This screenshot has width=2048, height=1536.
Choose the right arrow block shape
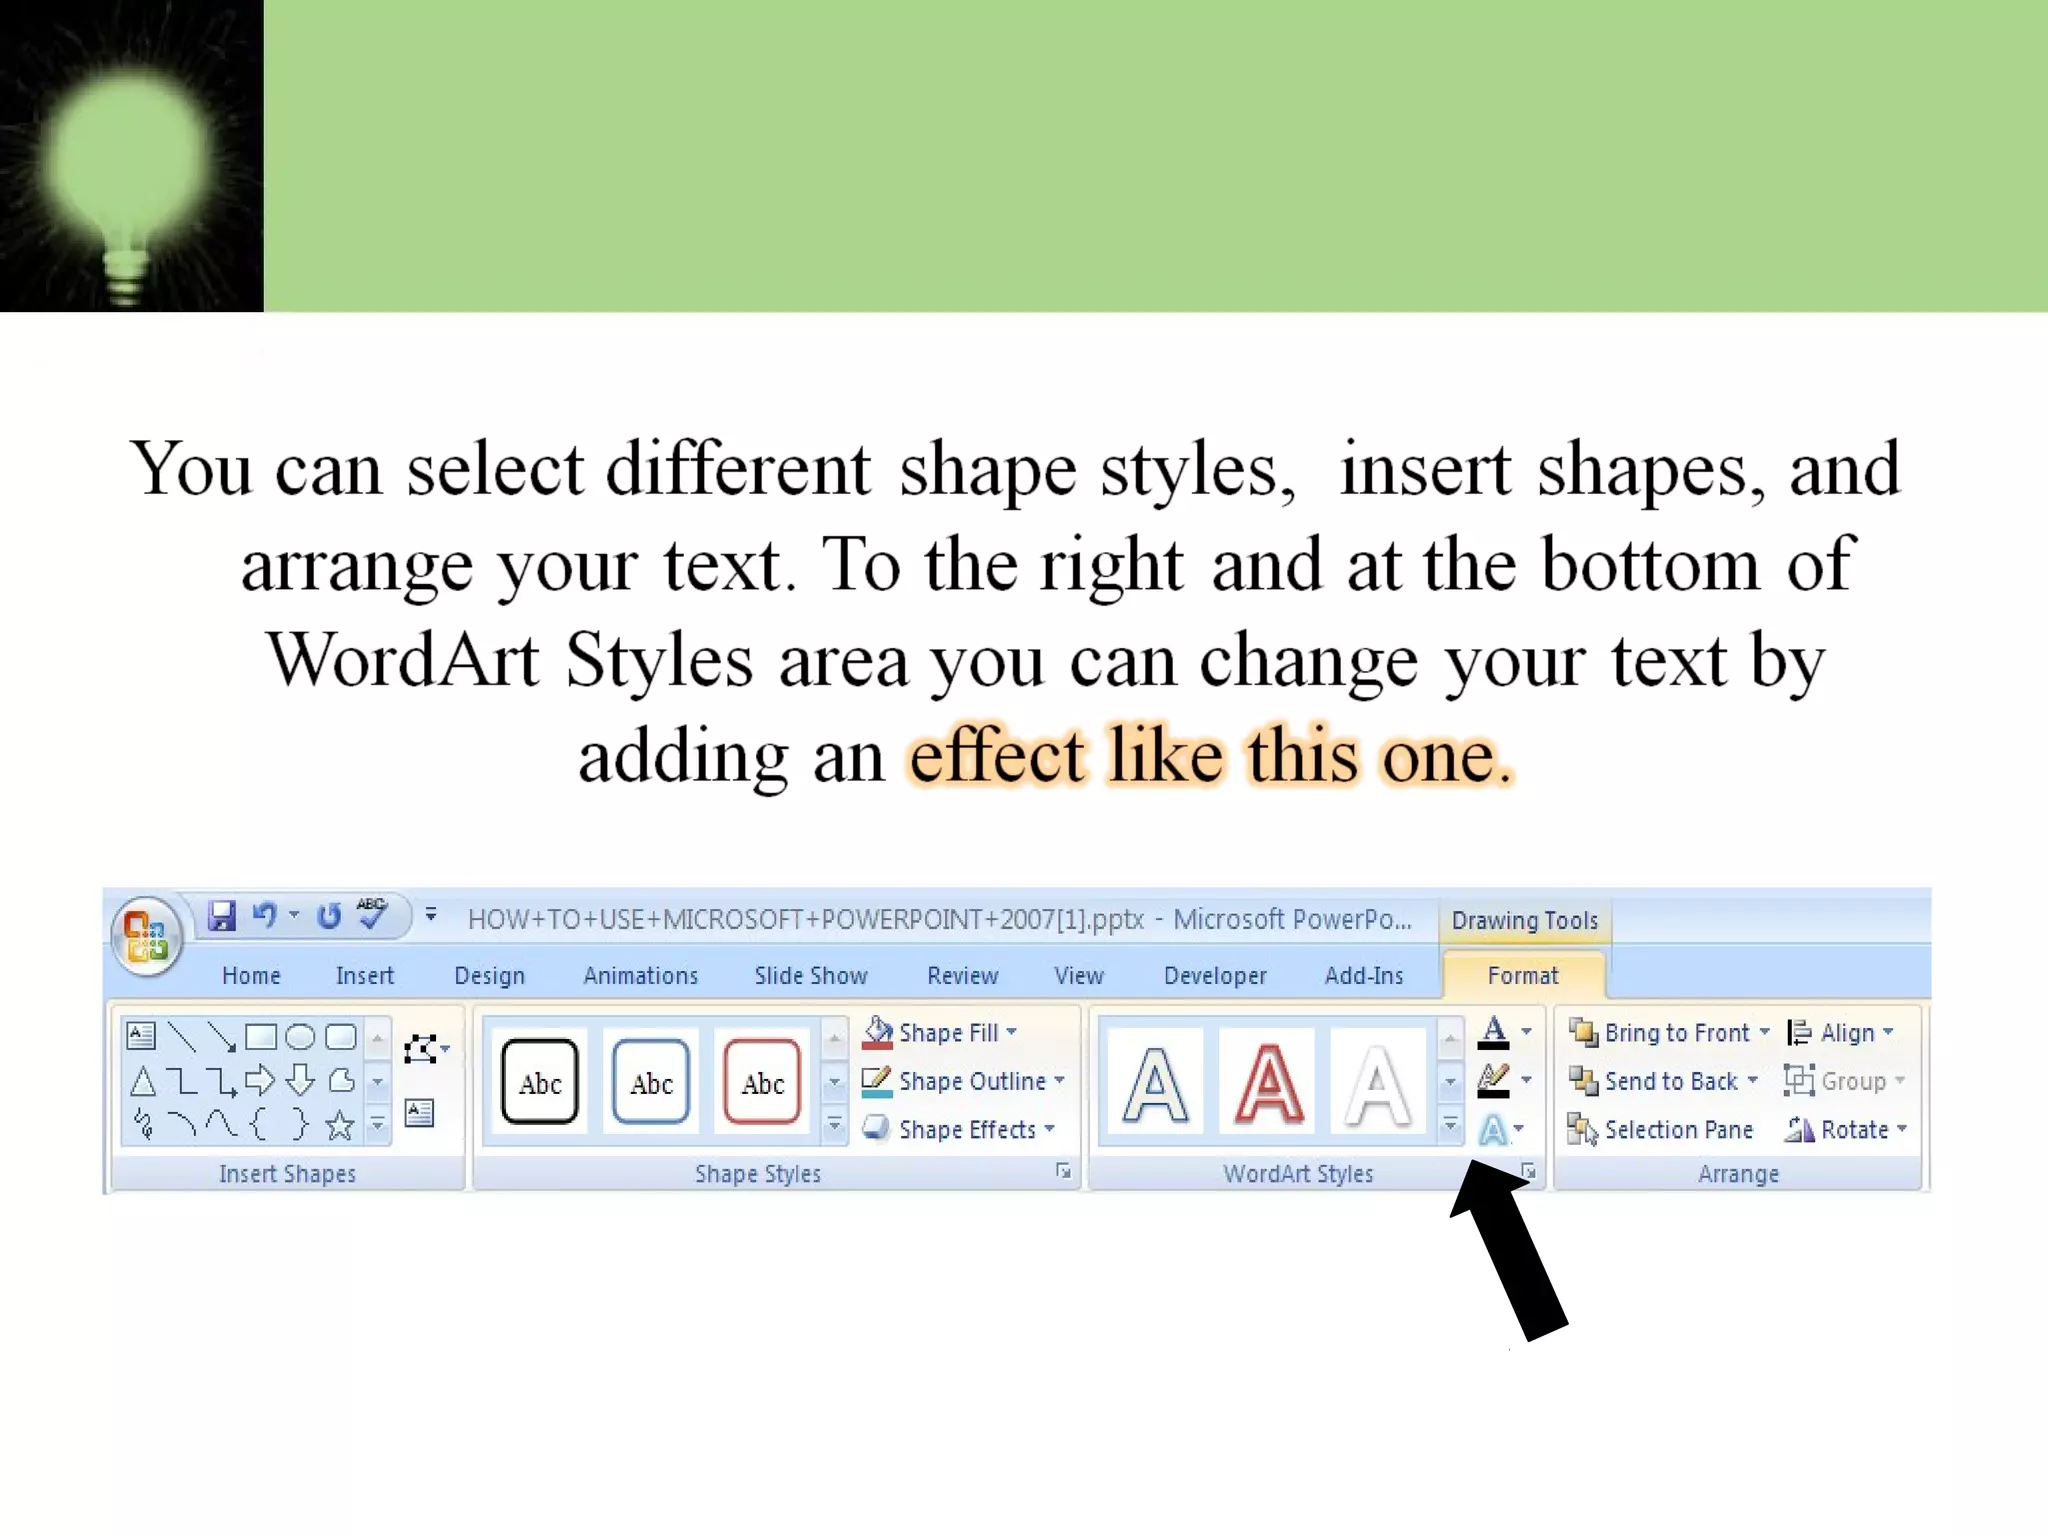tap(260, 1081)
